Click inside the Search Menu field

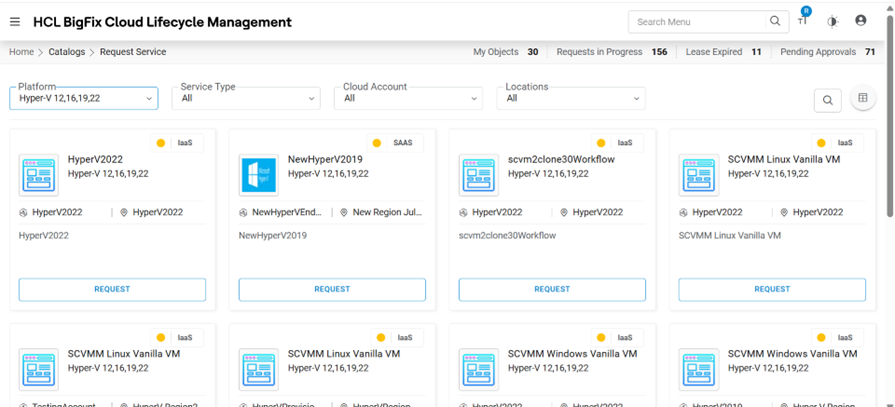point(698,22)
